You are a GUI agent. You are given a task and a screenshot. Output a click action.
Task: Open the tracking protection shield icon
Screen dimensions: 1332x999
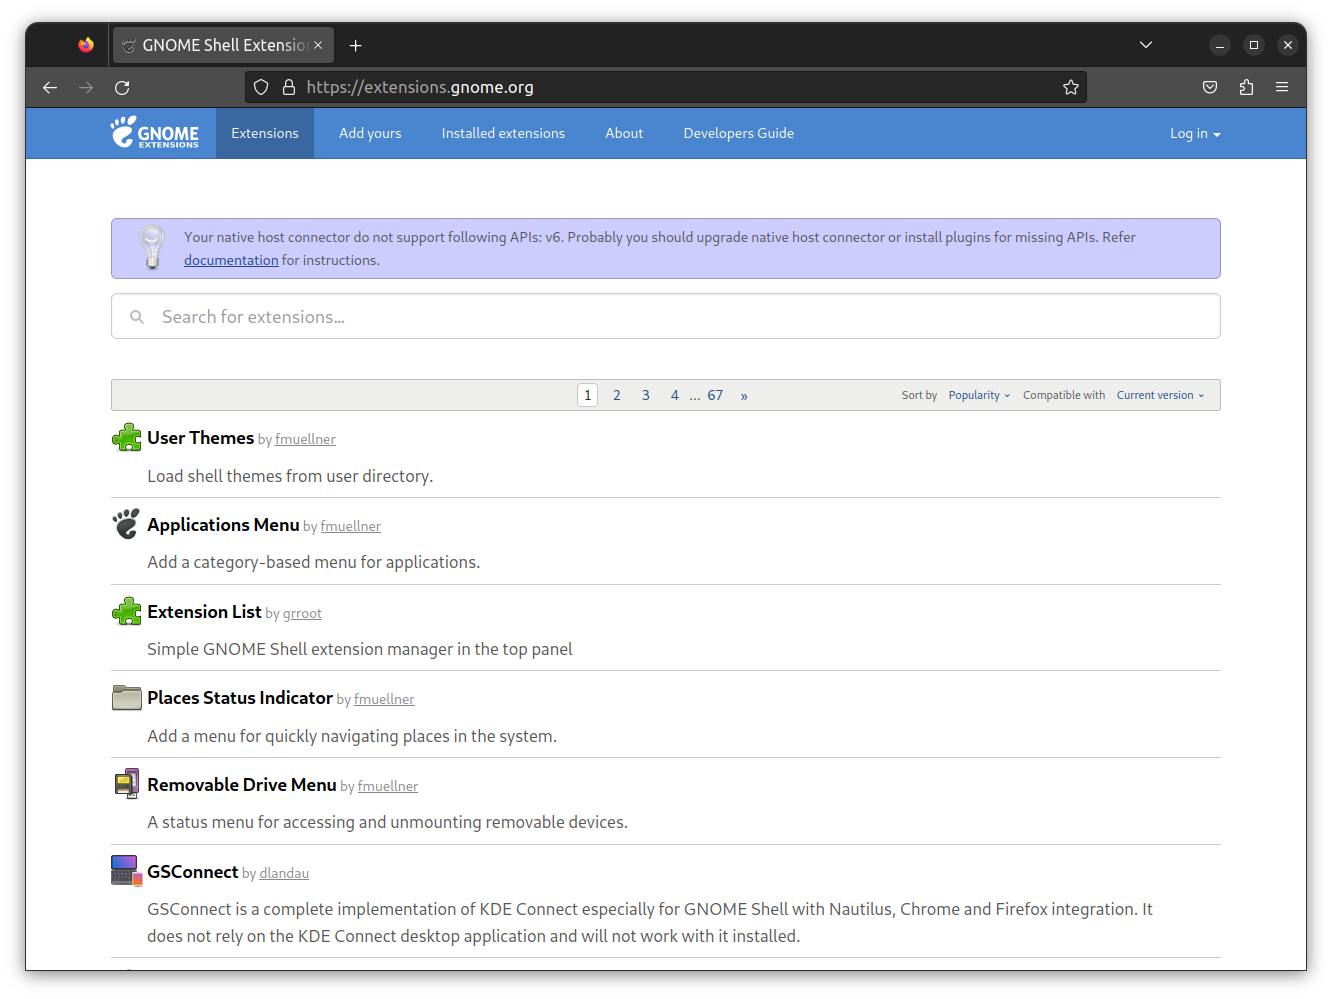coord(261,87)
